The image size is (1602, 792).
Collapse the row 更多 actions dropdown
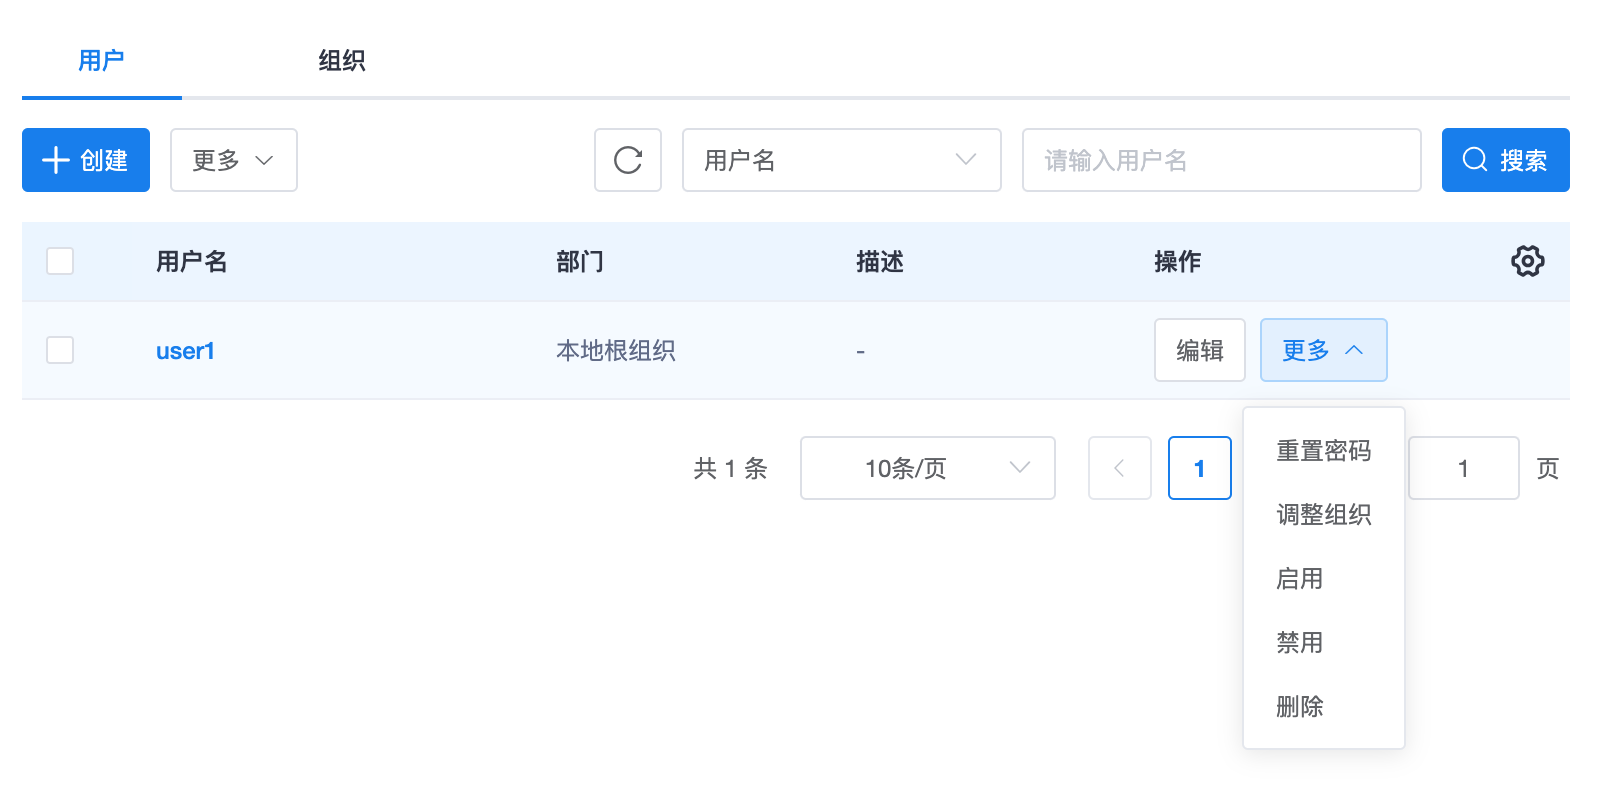tap(1323, 350)
